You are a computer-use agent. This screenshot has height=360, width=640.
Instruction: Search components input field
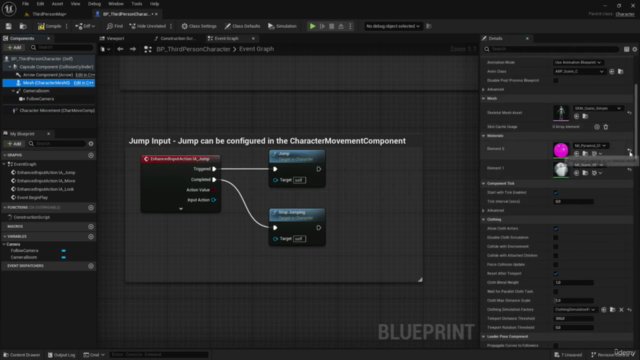pos(62,47)
